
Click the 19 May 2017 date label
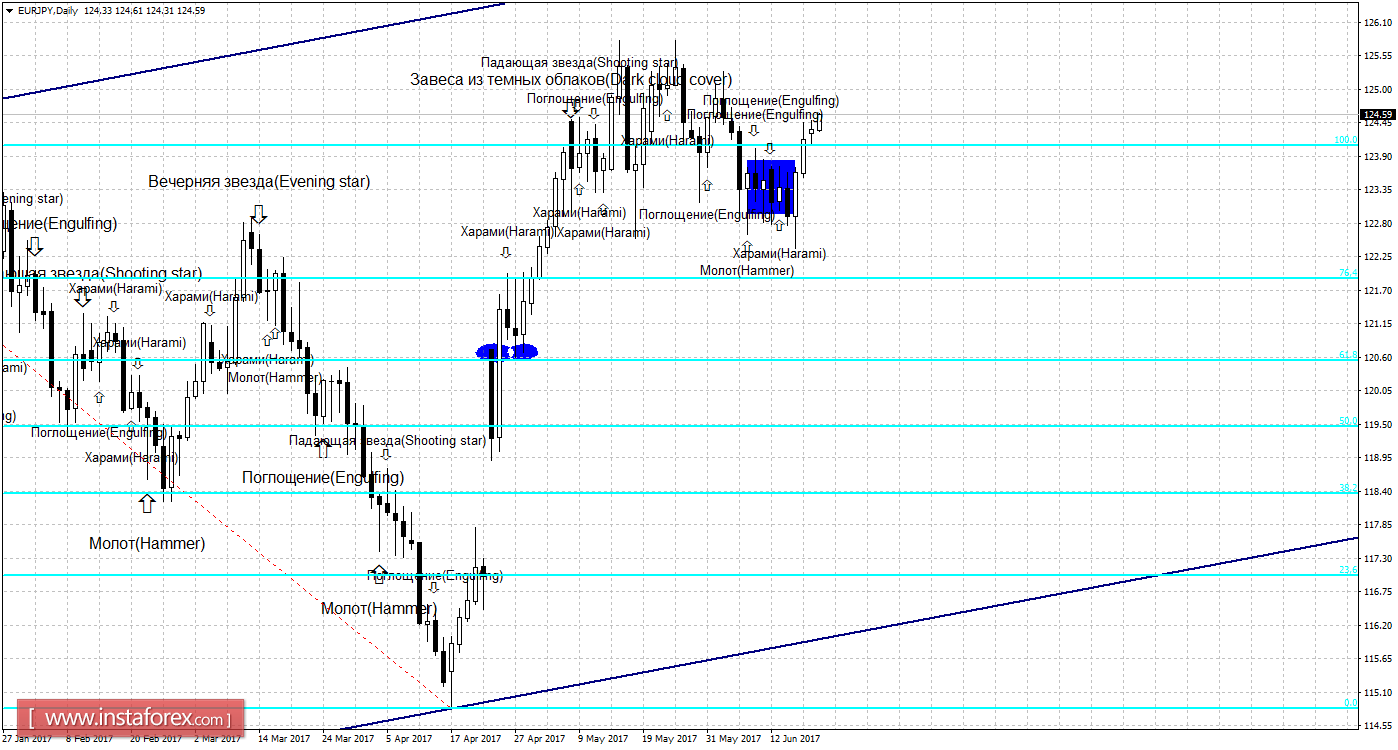669,739
